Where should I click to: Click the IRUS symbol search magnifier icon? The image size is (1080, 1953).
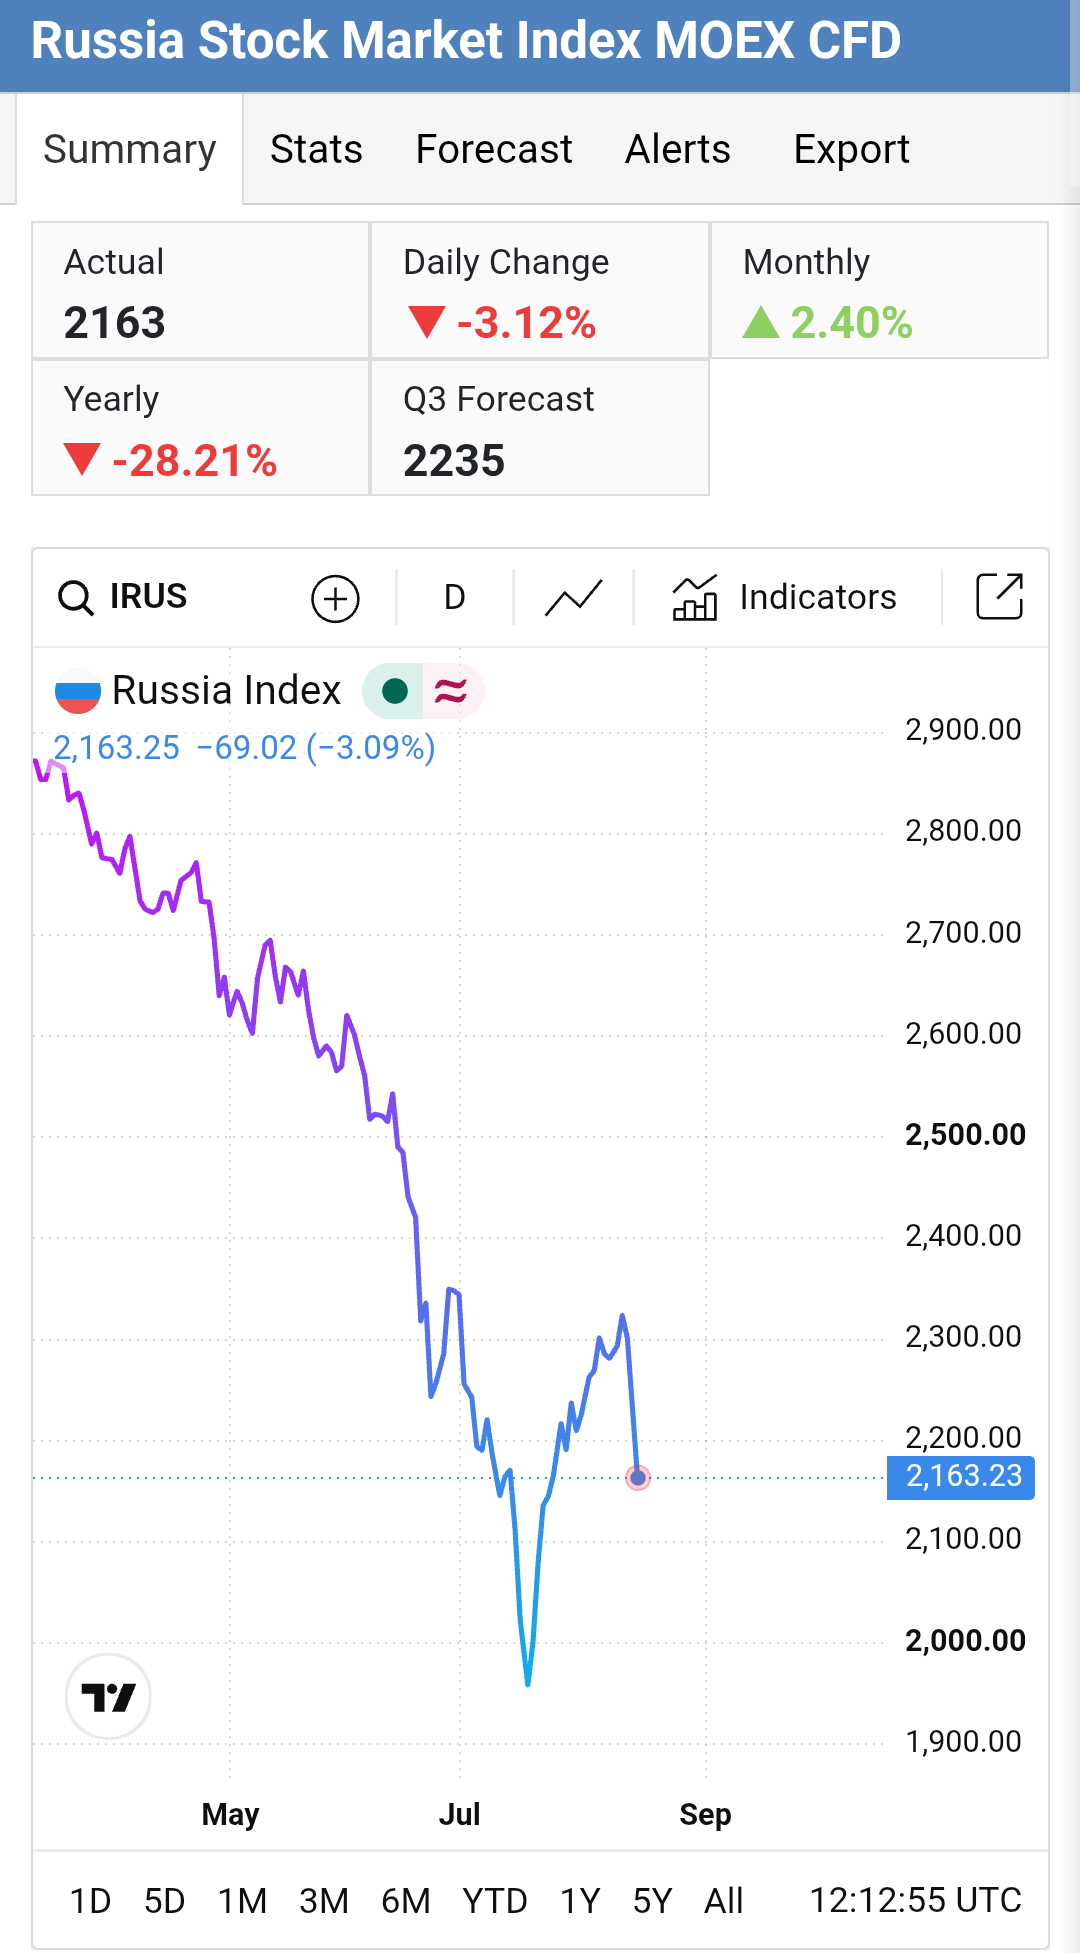pos(76,598)
